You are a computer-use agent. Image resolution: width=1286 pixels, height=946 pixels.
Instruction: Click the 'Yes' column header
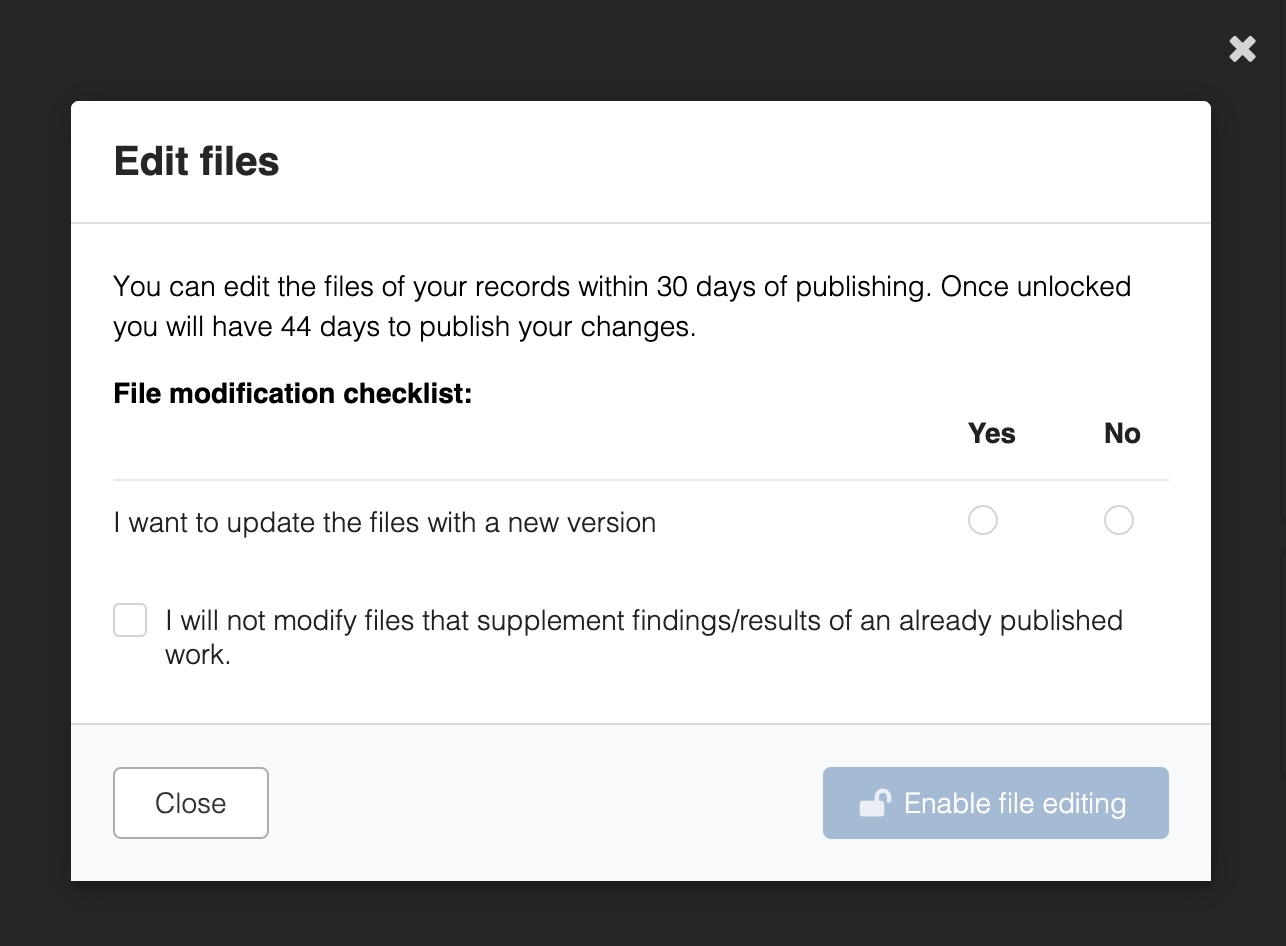coord(991,433)
